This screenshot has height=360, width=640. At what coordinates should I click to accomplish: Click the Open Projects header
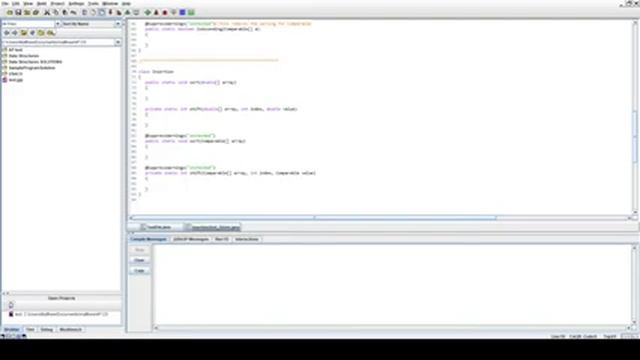pyautogui.click(x=62, y=298)
